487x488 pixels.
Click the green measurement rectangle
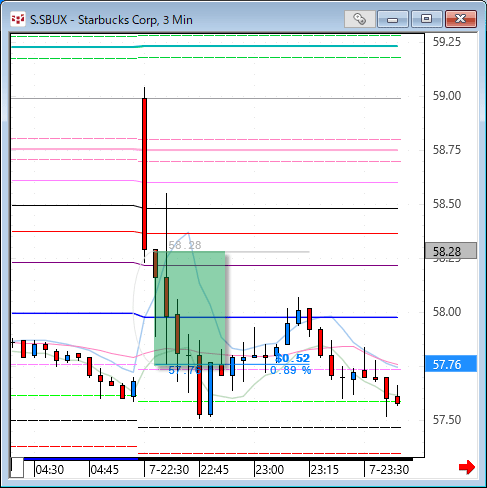pyautogui.click(x=190, y=308)
